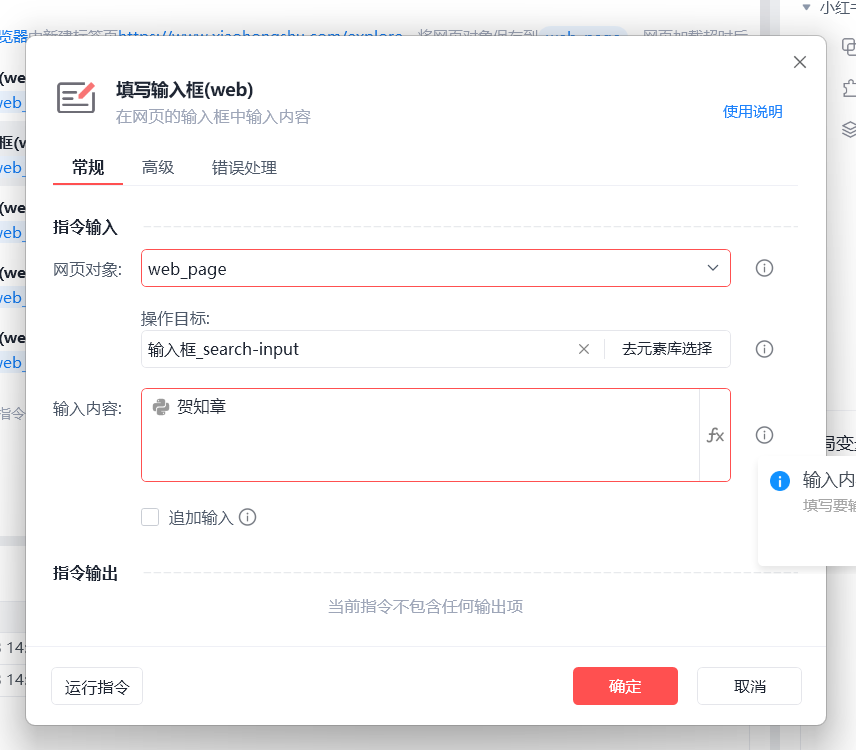Show info icon next to 追加输入

pos(247,517)
